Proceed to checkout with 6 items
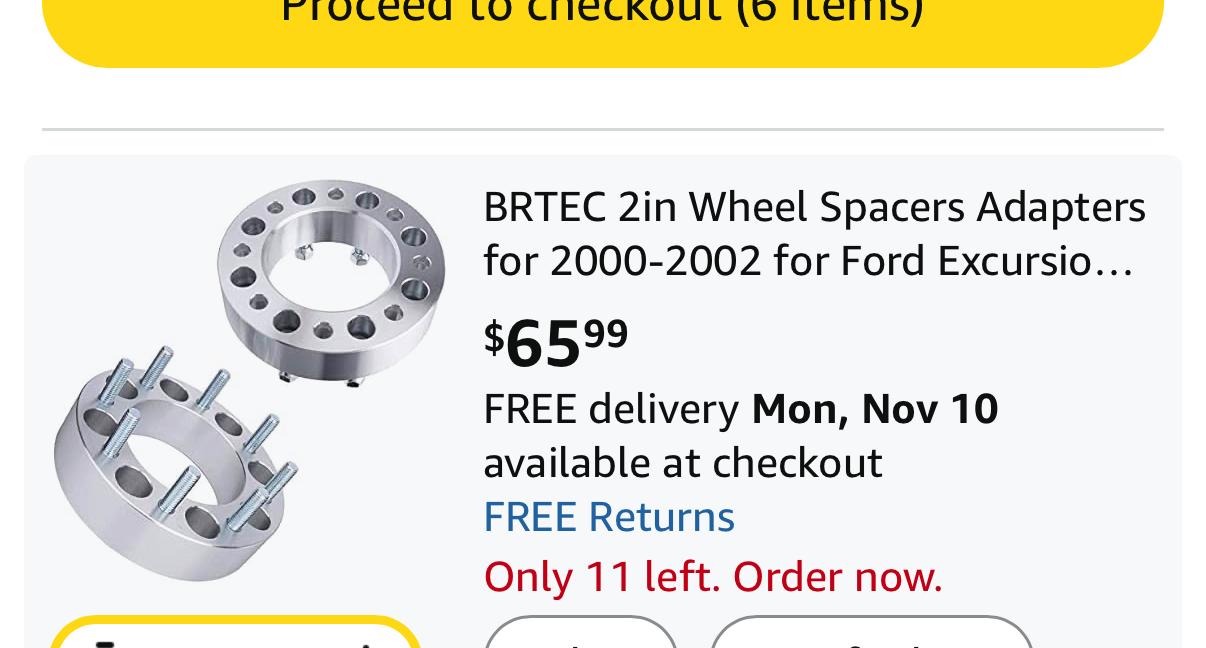The height and width of the screenshot is (648, 1206). coord(602,20)
